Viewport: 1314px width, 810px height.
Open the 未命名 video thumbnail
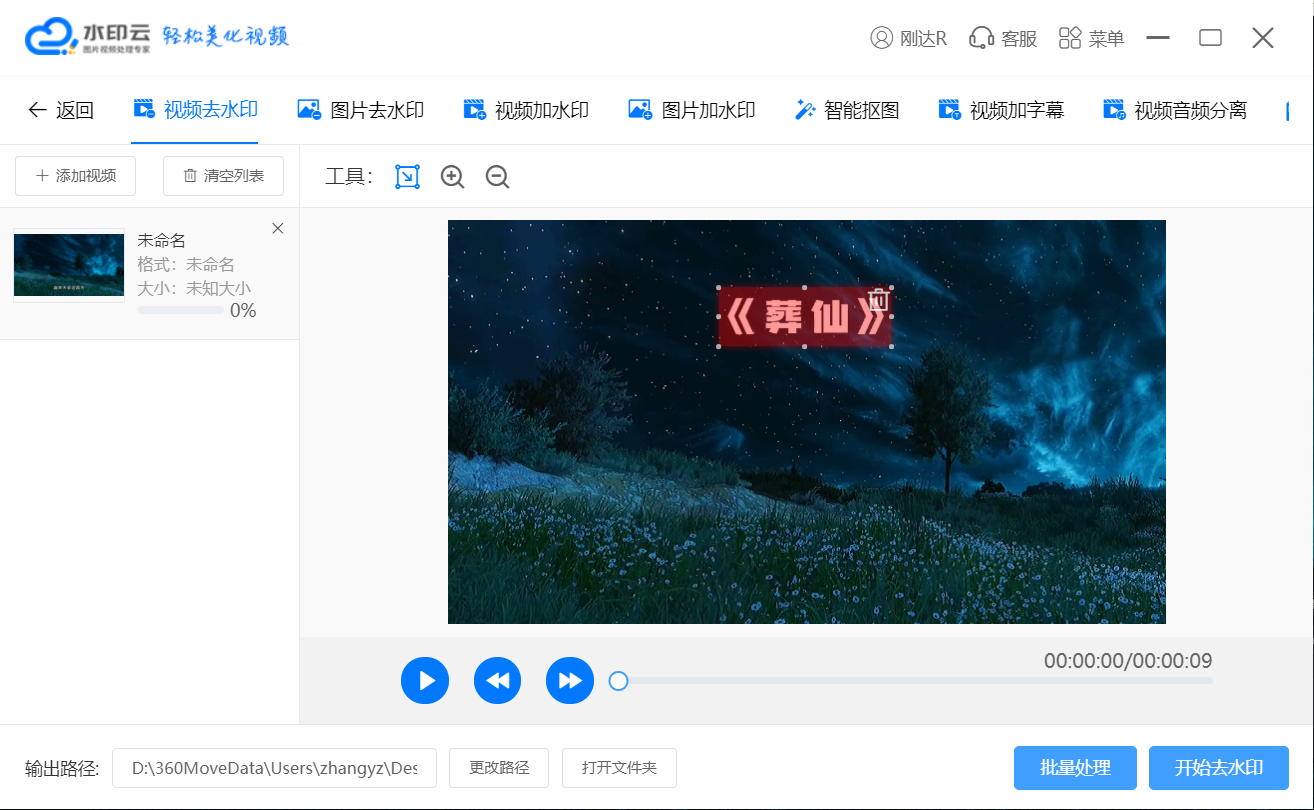(69, 265)
